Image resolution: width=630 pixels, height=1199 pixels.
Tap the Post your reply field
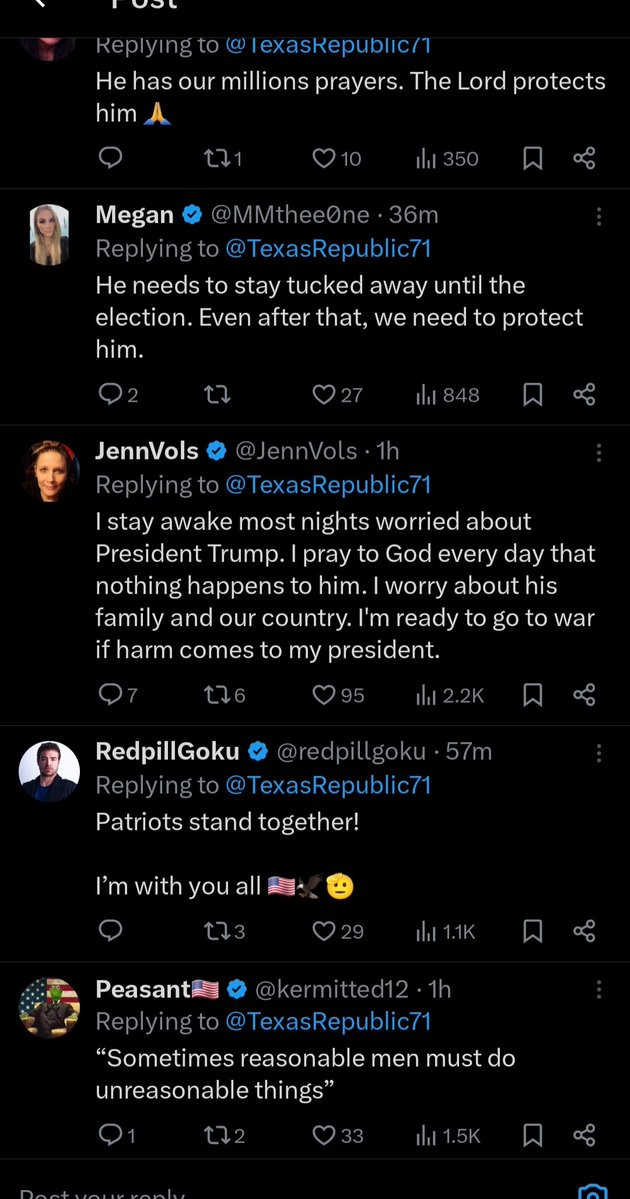click(200, 1192)
